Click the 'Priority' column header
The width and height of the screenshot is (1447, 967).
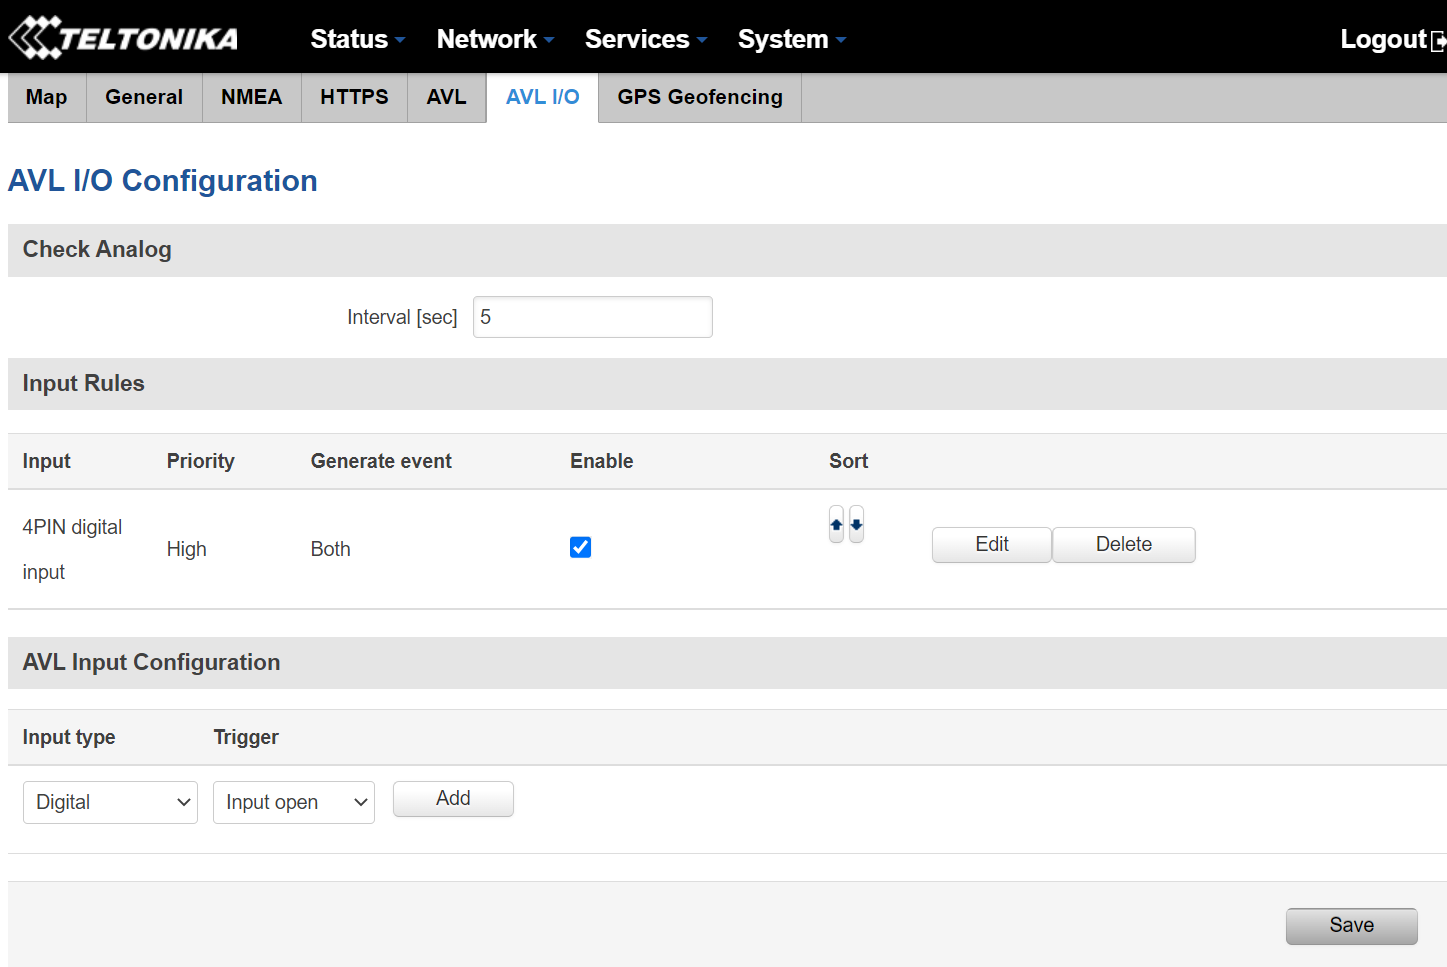201,461
